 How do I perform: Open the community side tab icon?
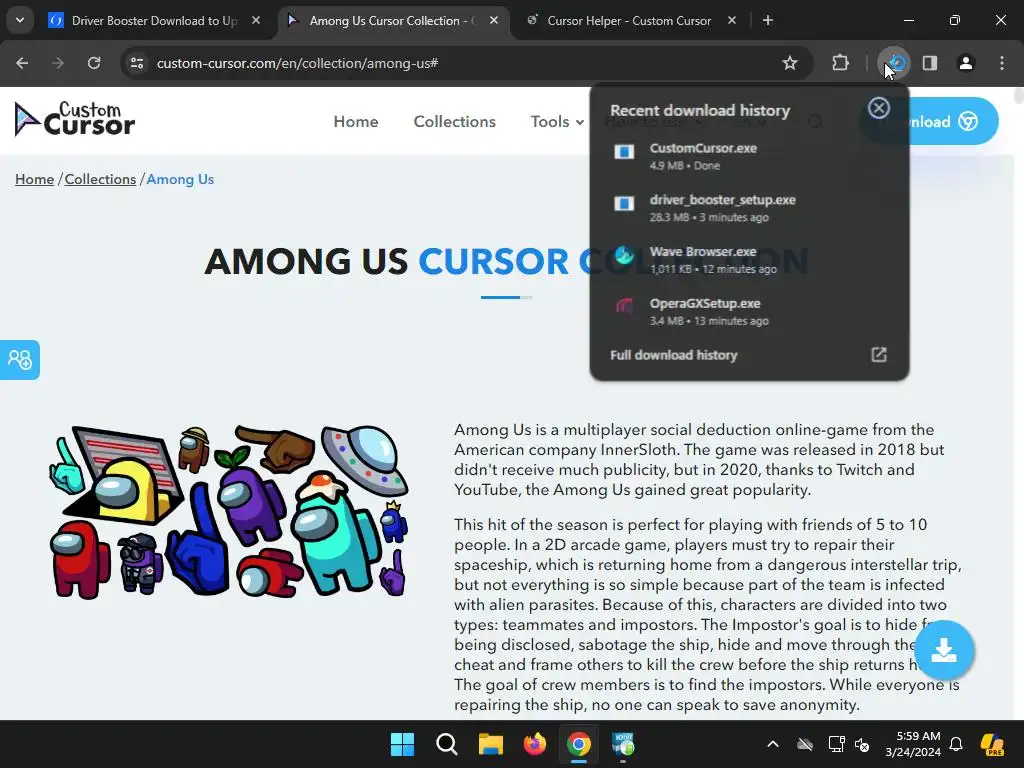pos(20,359)
